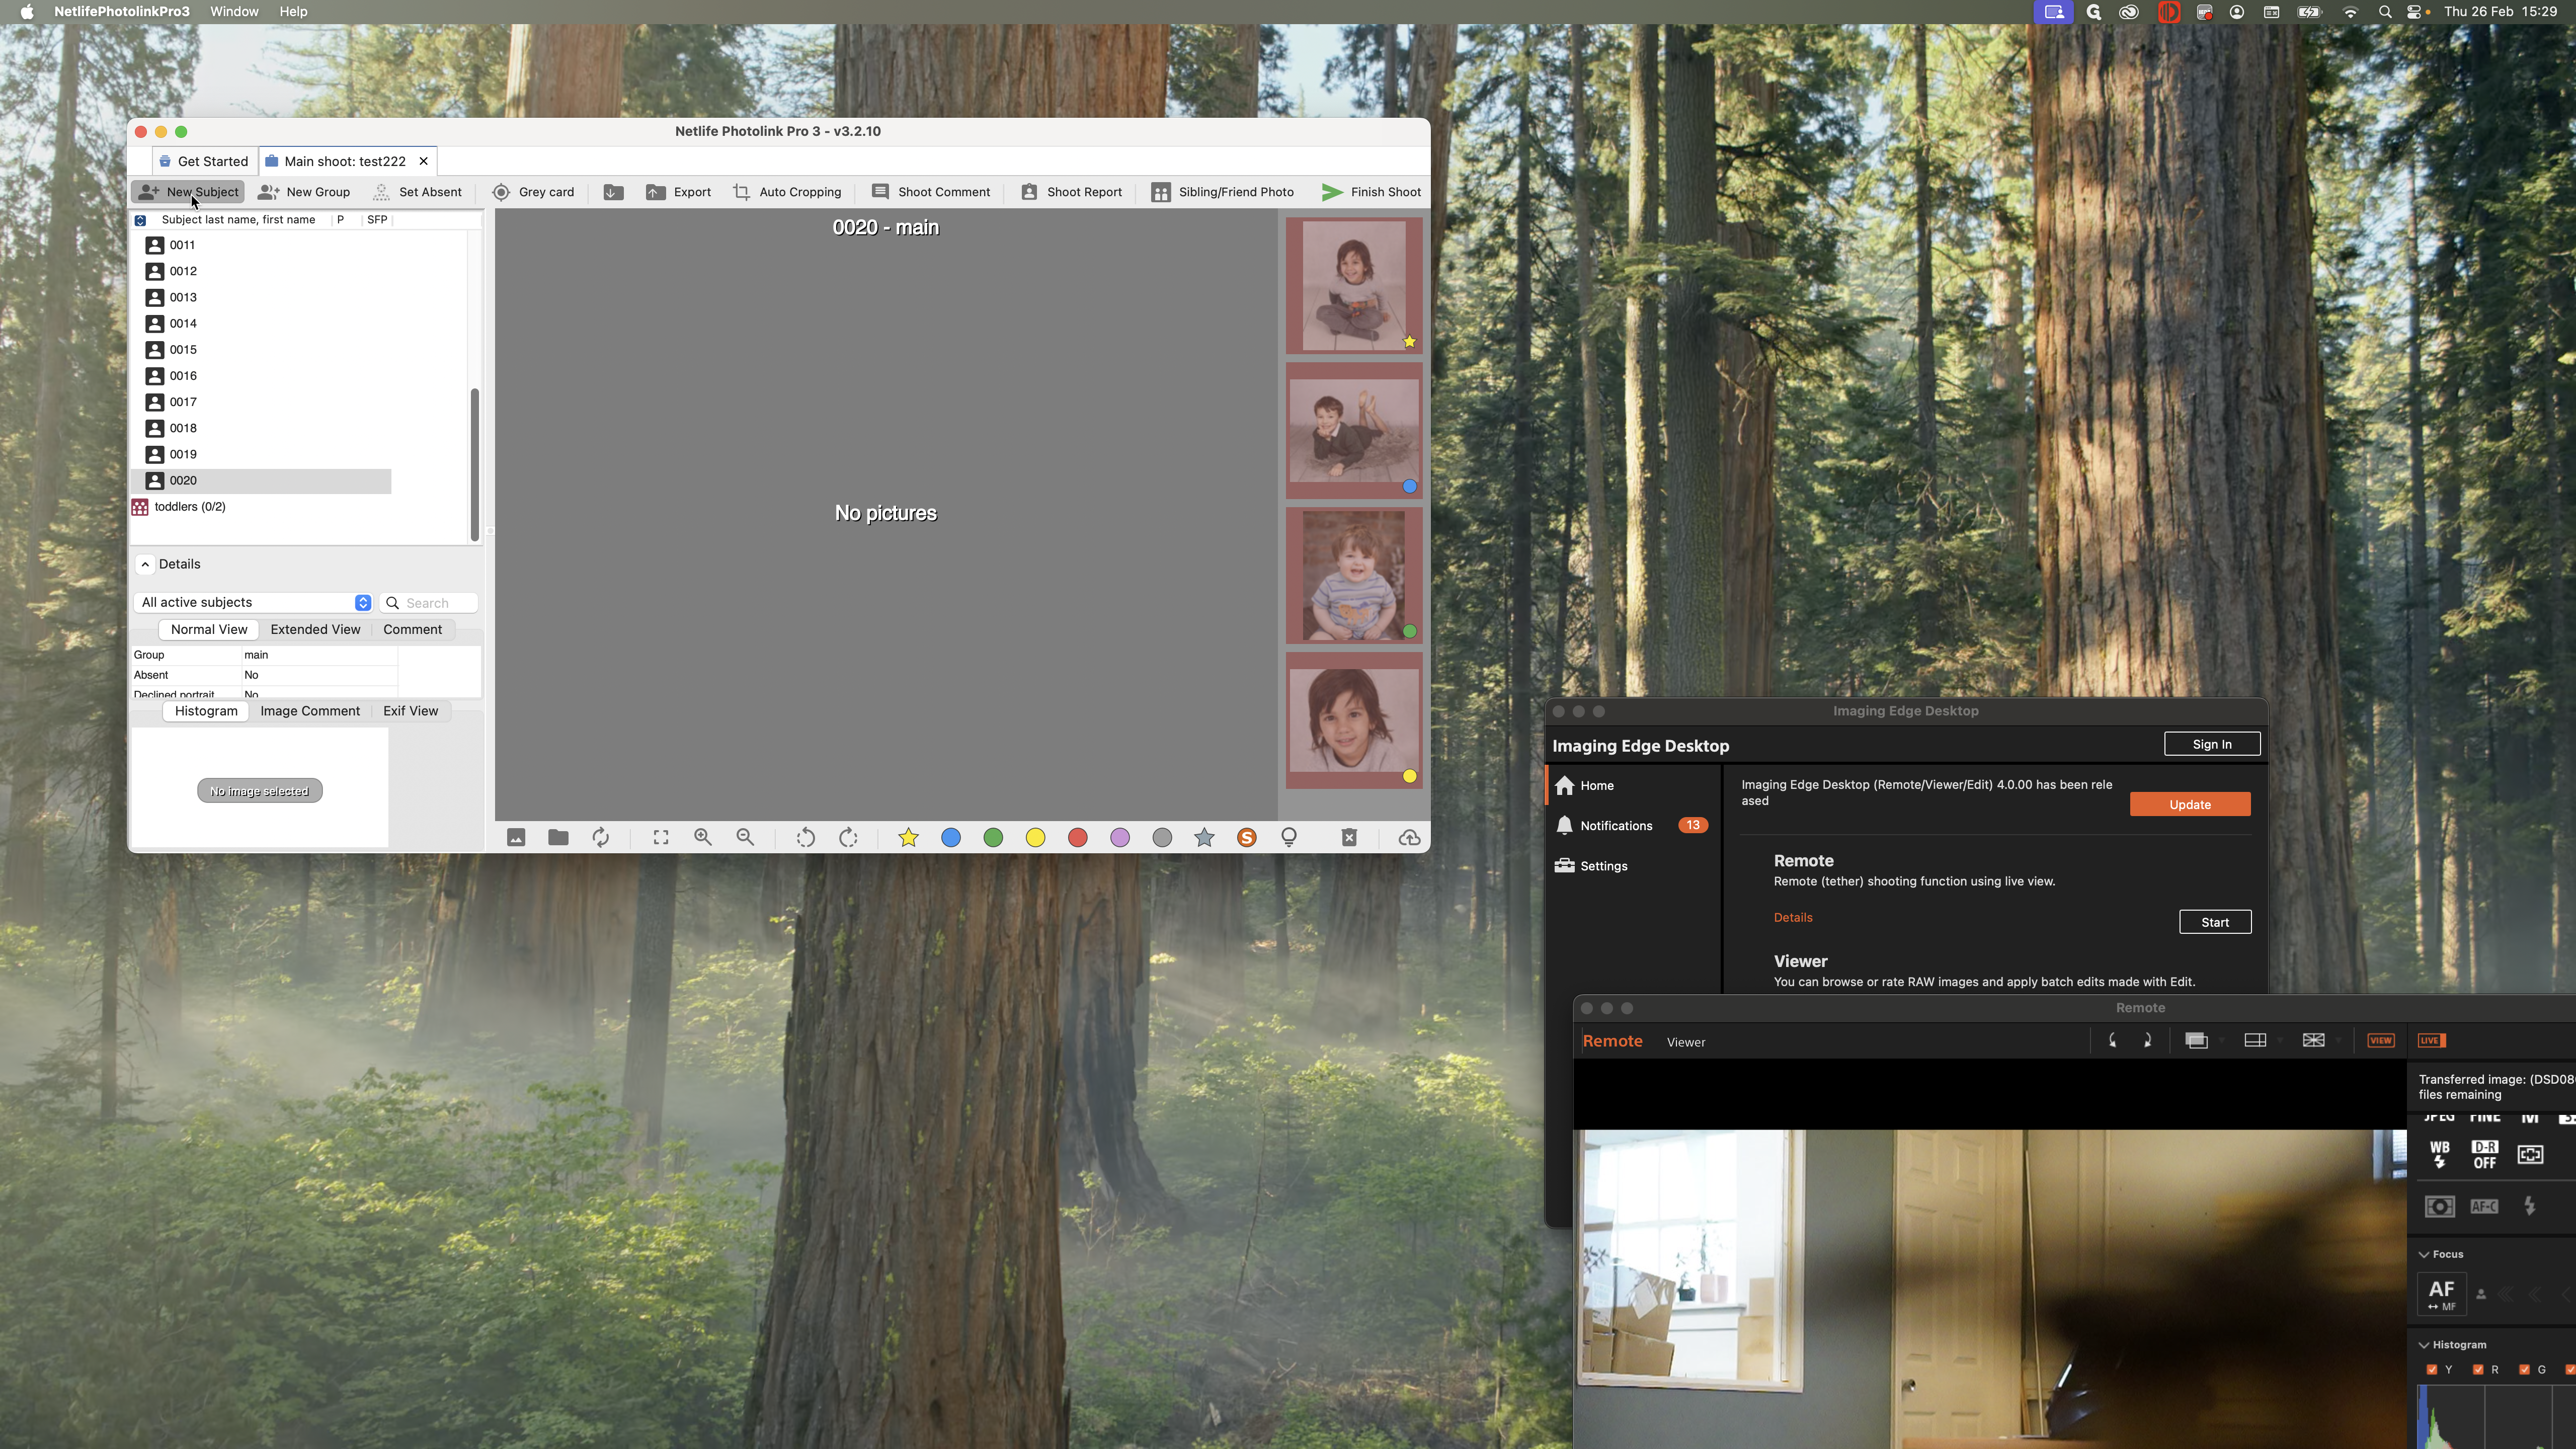2576x1449 pixels.
Task: Click the zoom in magnifier icon
Action: [x=703, y=838]
